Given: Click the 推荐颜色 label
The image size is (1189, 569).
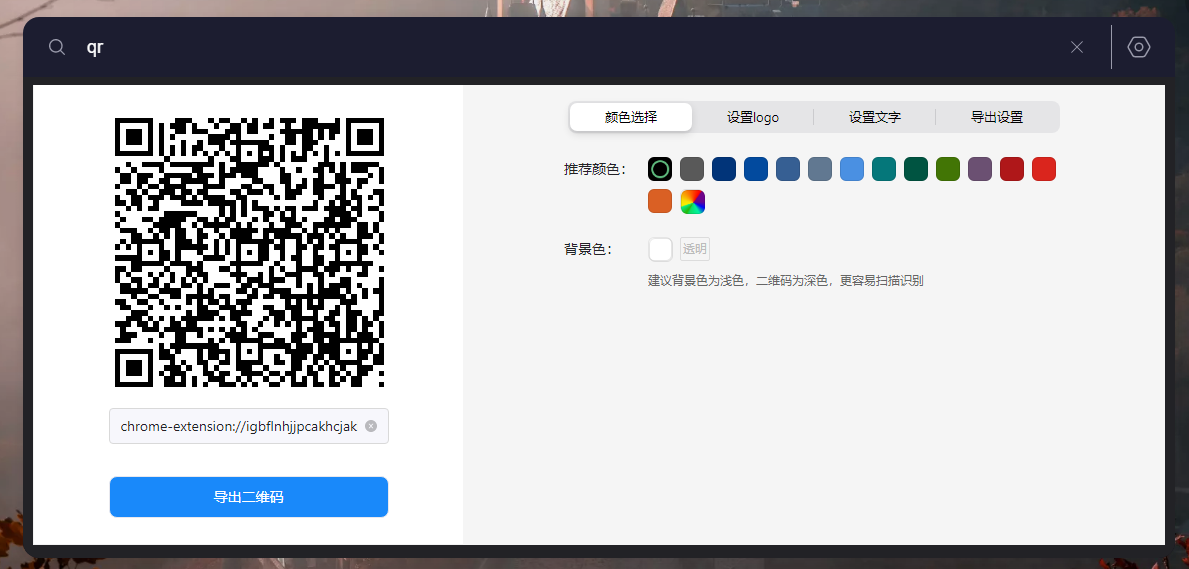Looking at the screenshot, I should [x=596, y=169].
